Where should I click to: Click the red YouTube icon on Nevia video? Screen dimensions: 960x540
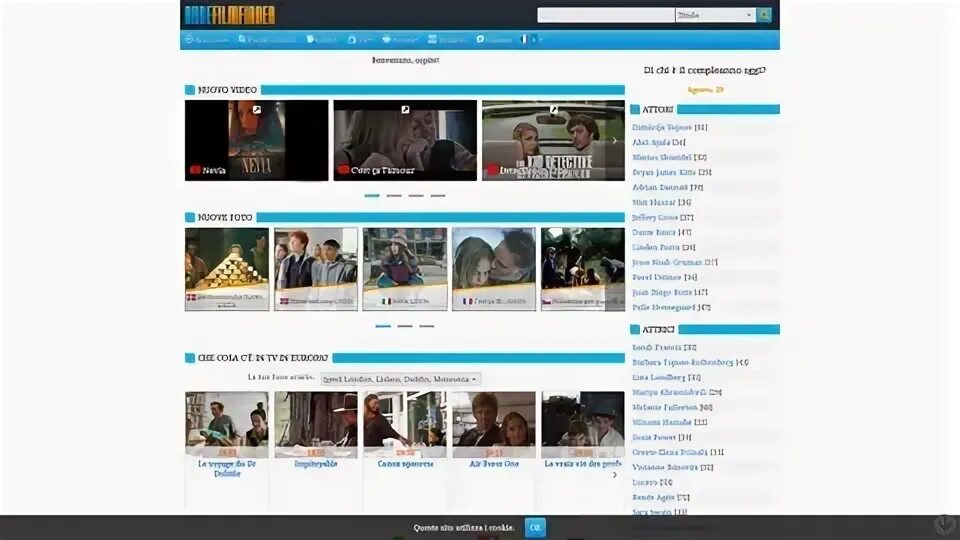click(195, 170)
